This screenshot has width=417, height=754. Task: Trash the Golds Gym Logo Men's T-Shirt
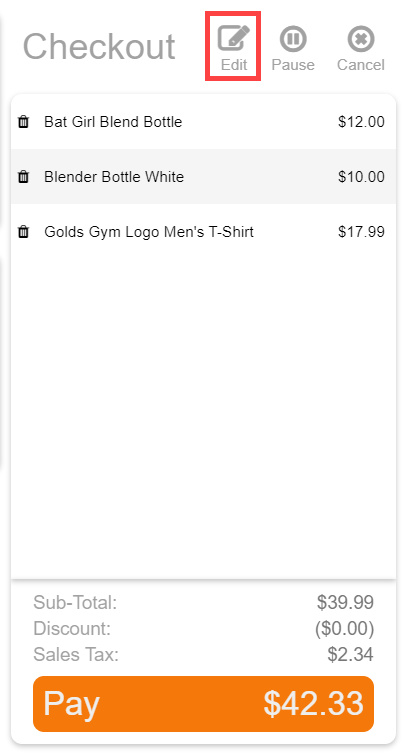point(23,232)
